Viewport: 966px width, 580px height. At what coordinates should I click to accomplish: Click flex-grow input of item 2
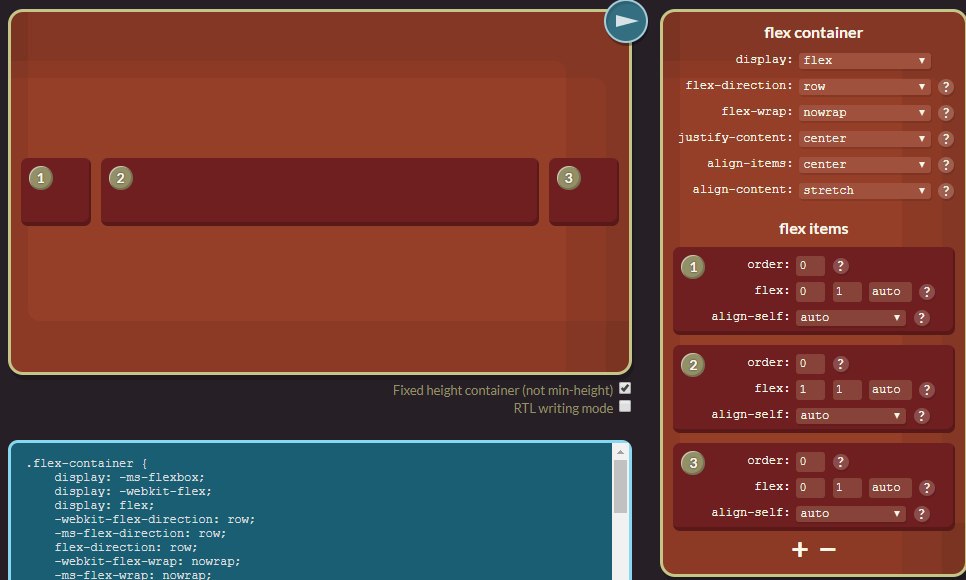810,390
